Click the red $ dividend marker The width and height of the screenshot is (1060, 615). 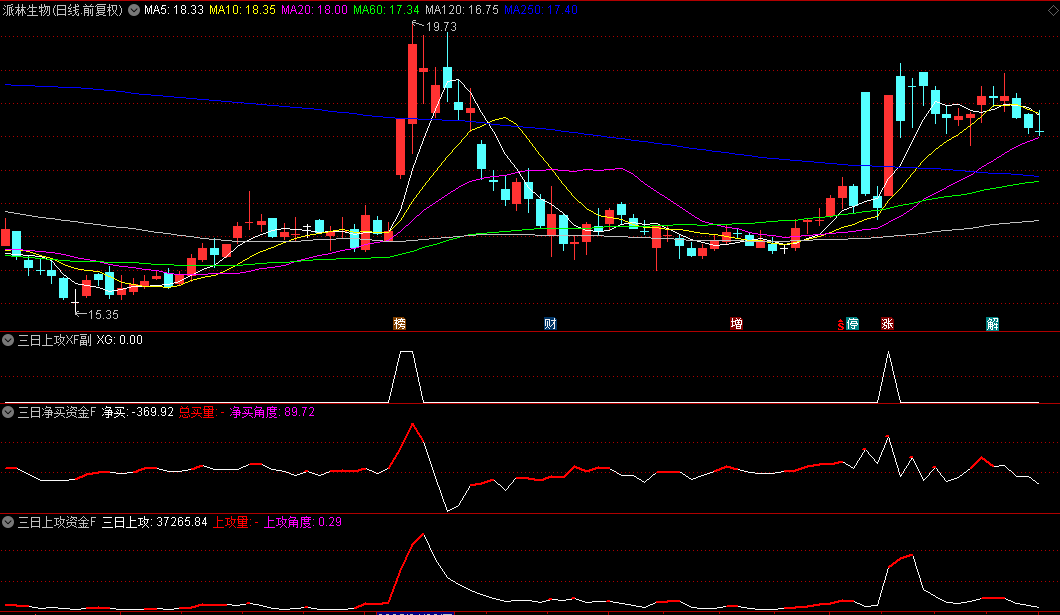point(840,325)
